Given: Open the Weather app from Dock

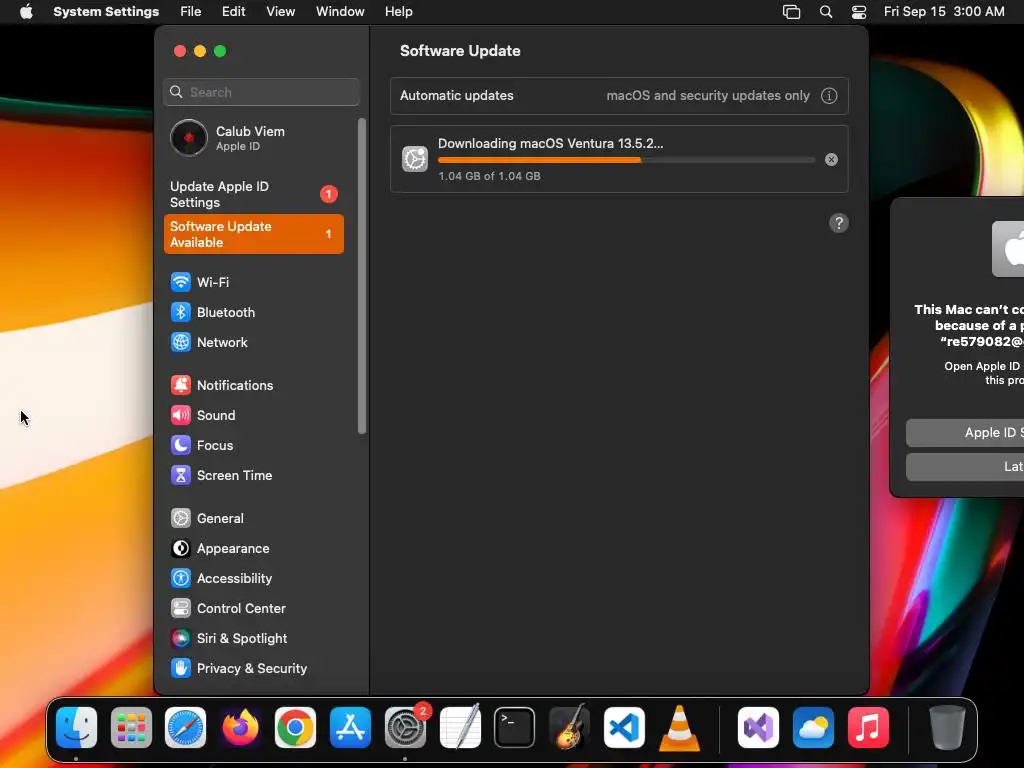Looking at the screenshot, I should pos(813,727).
